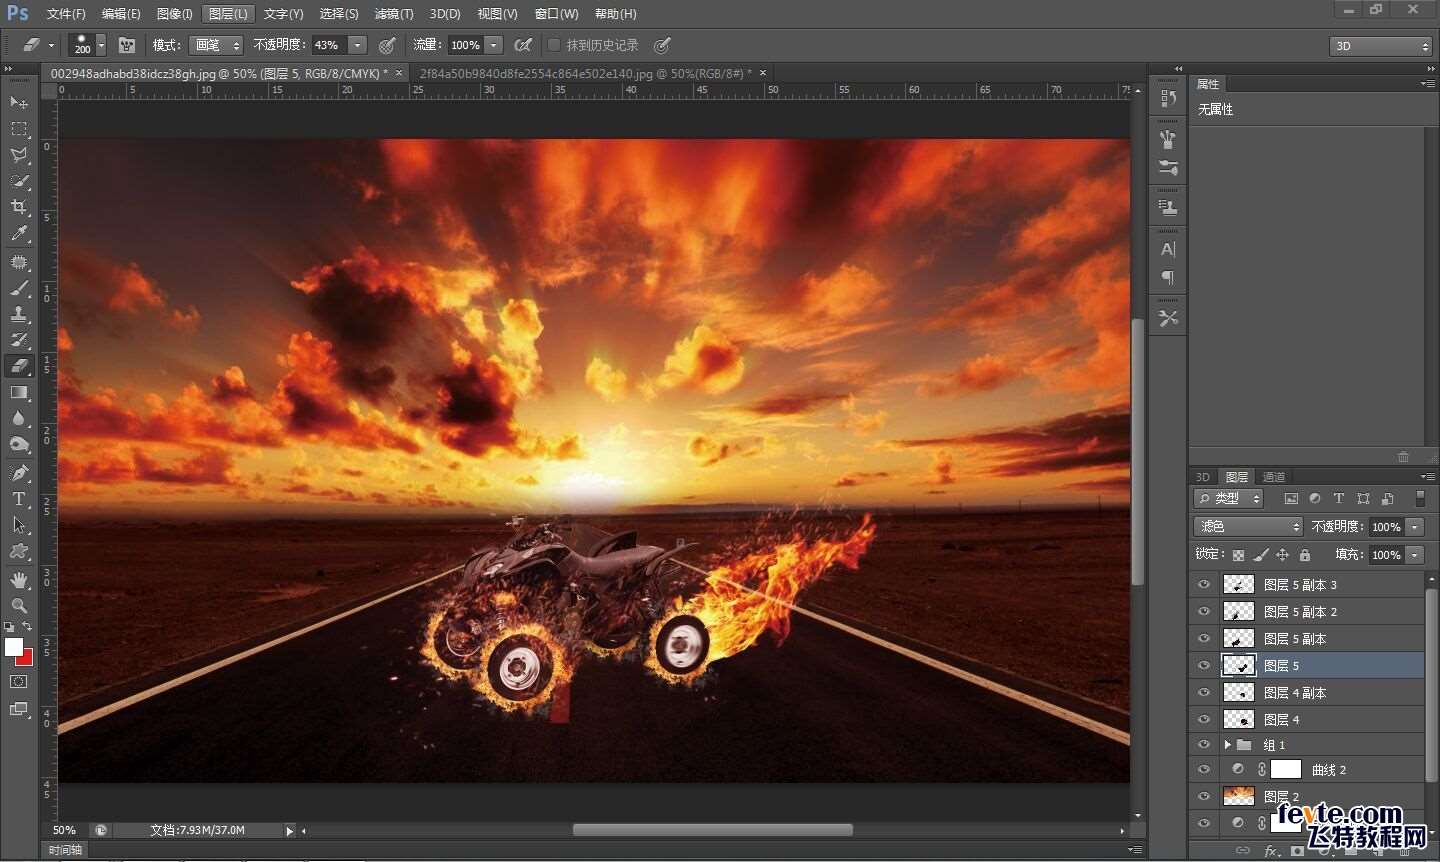Click the horizontal canvas scrollbar
This screenshot has width=1440, height=862.
pos(712,830)
